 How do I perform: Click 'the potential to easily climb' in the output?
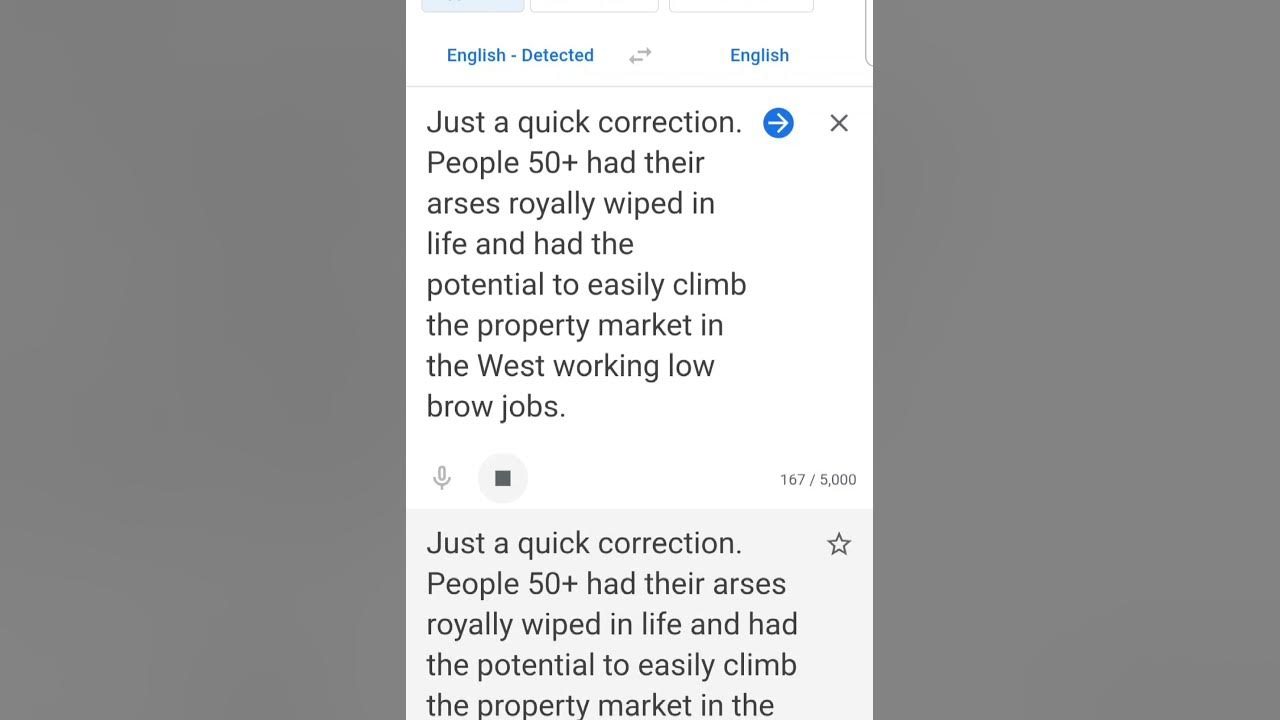click(612, 665)
